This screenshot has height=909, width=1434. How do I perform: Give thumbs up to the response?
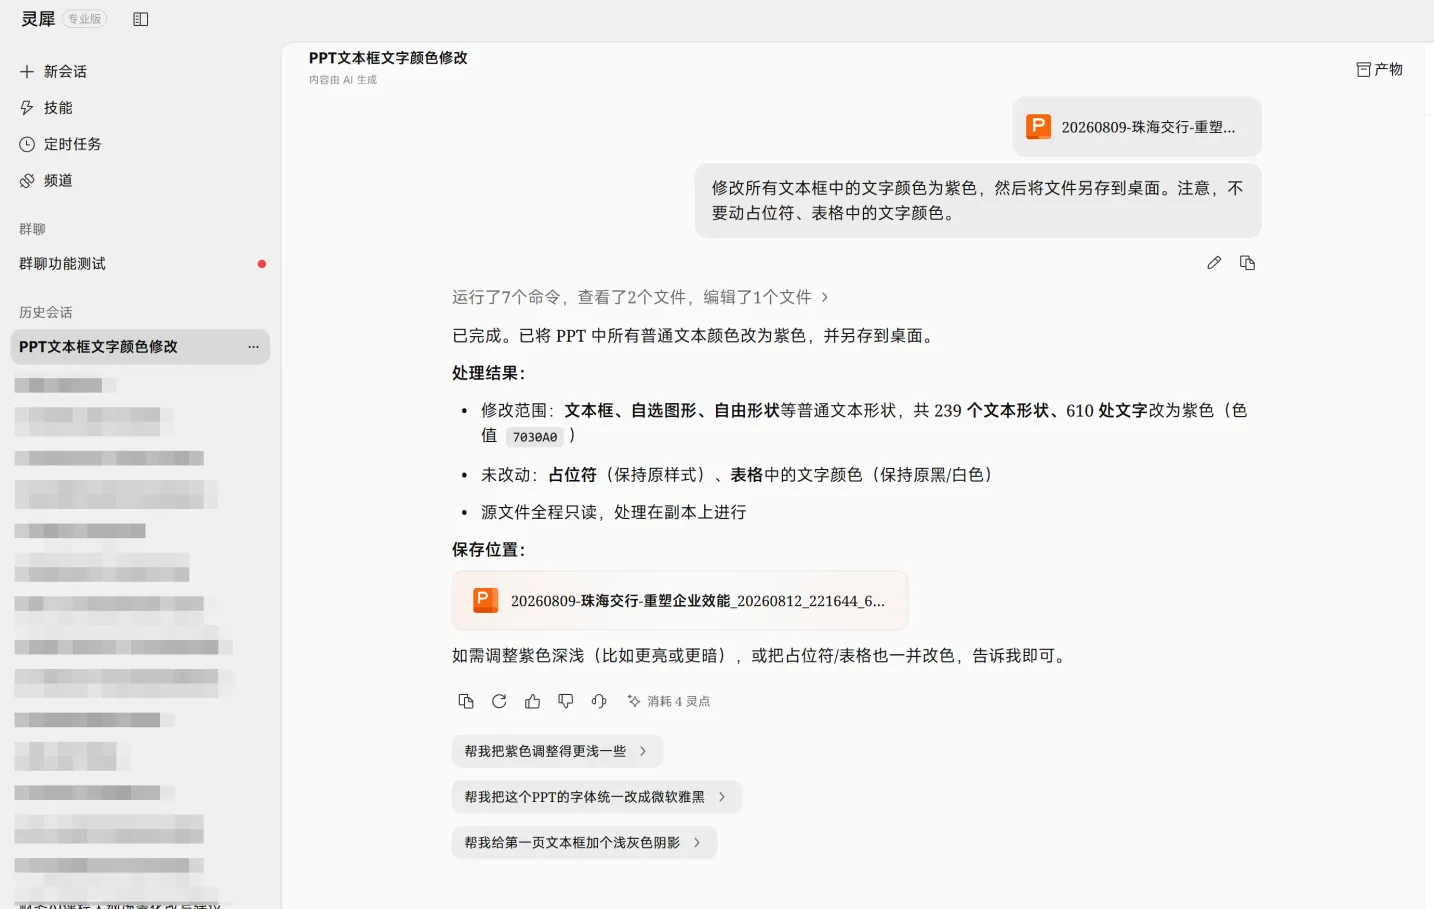pyautogui.click(x=532, y=701)
